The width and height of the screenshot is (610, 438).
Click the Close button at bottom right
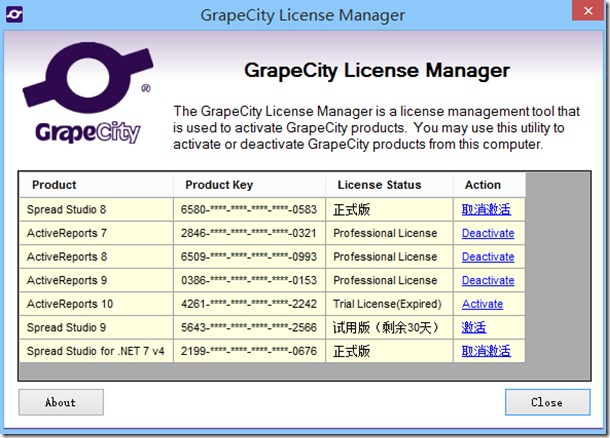pos(547,402)
